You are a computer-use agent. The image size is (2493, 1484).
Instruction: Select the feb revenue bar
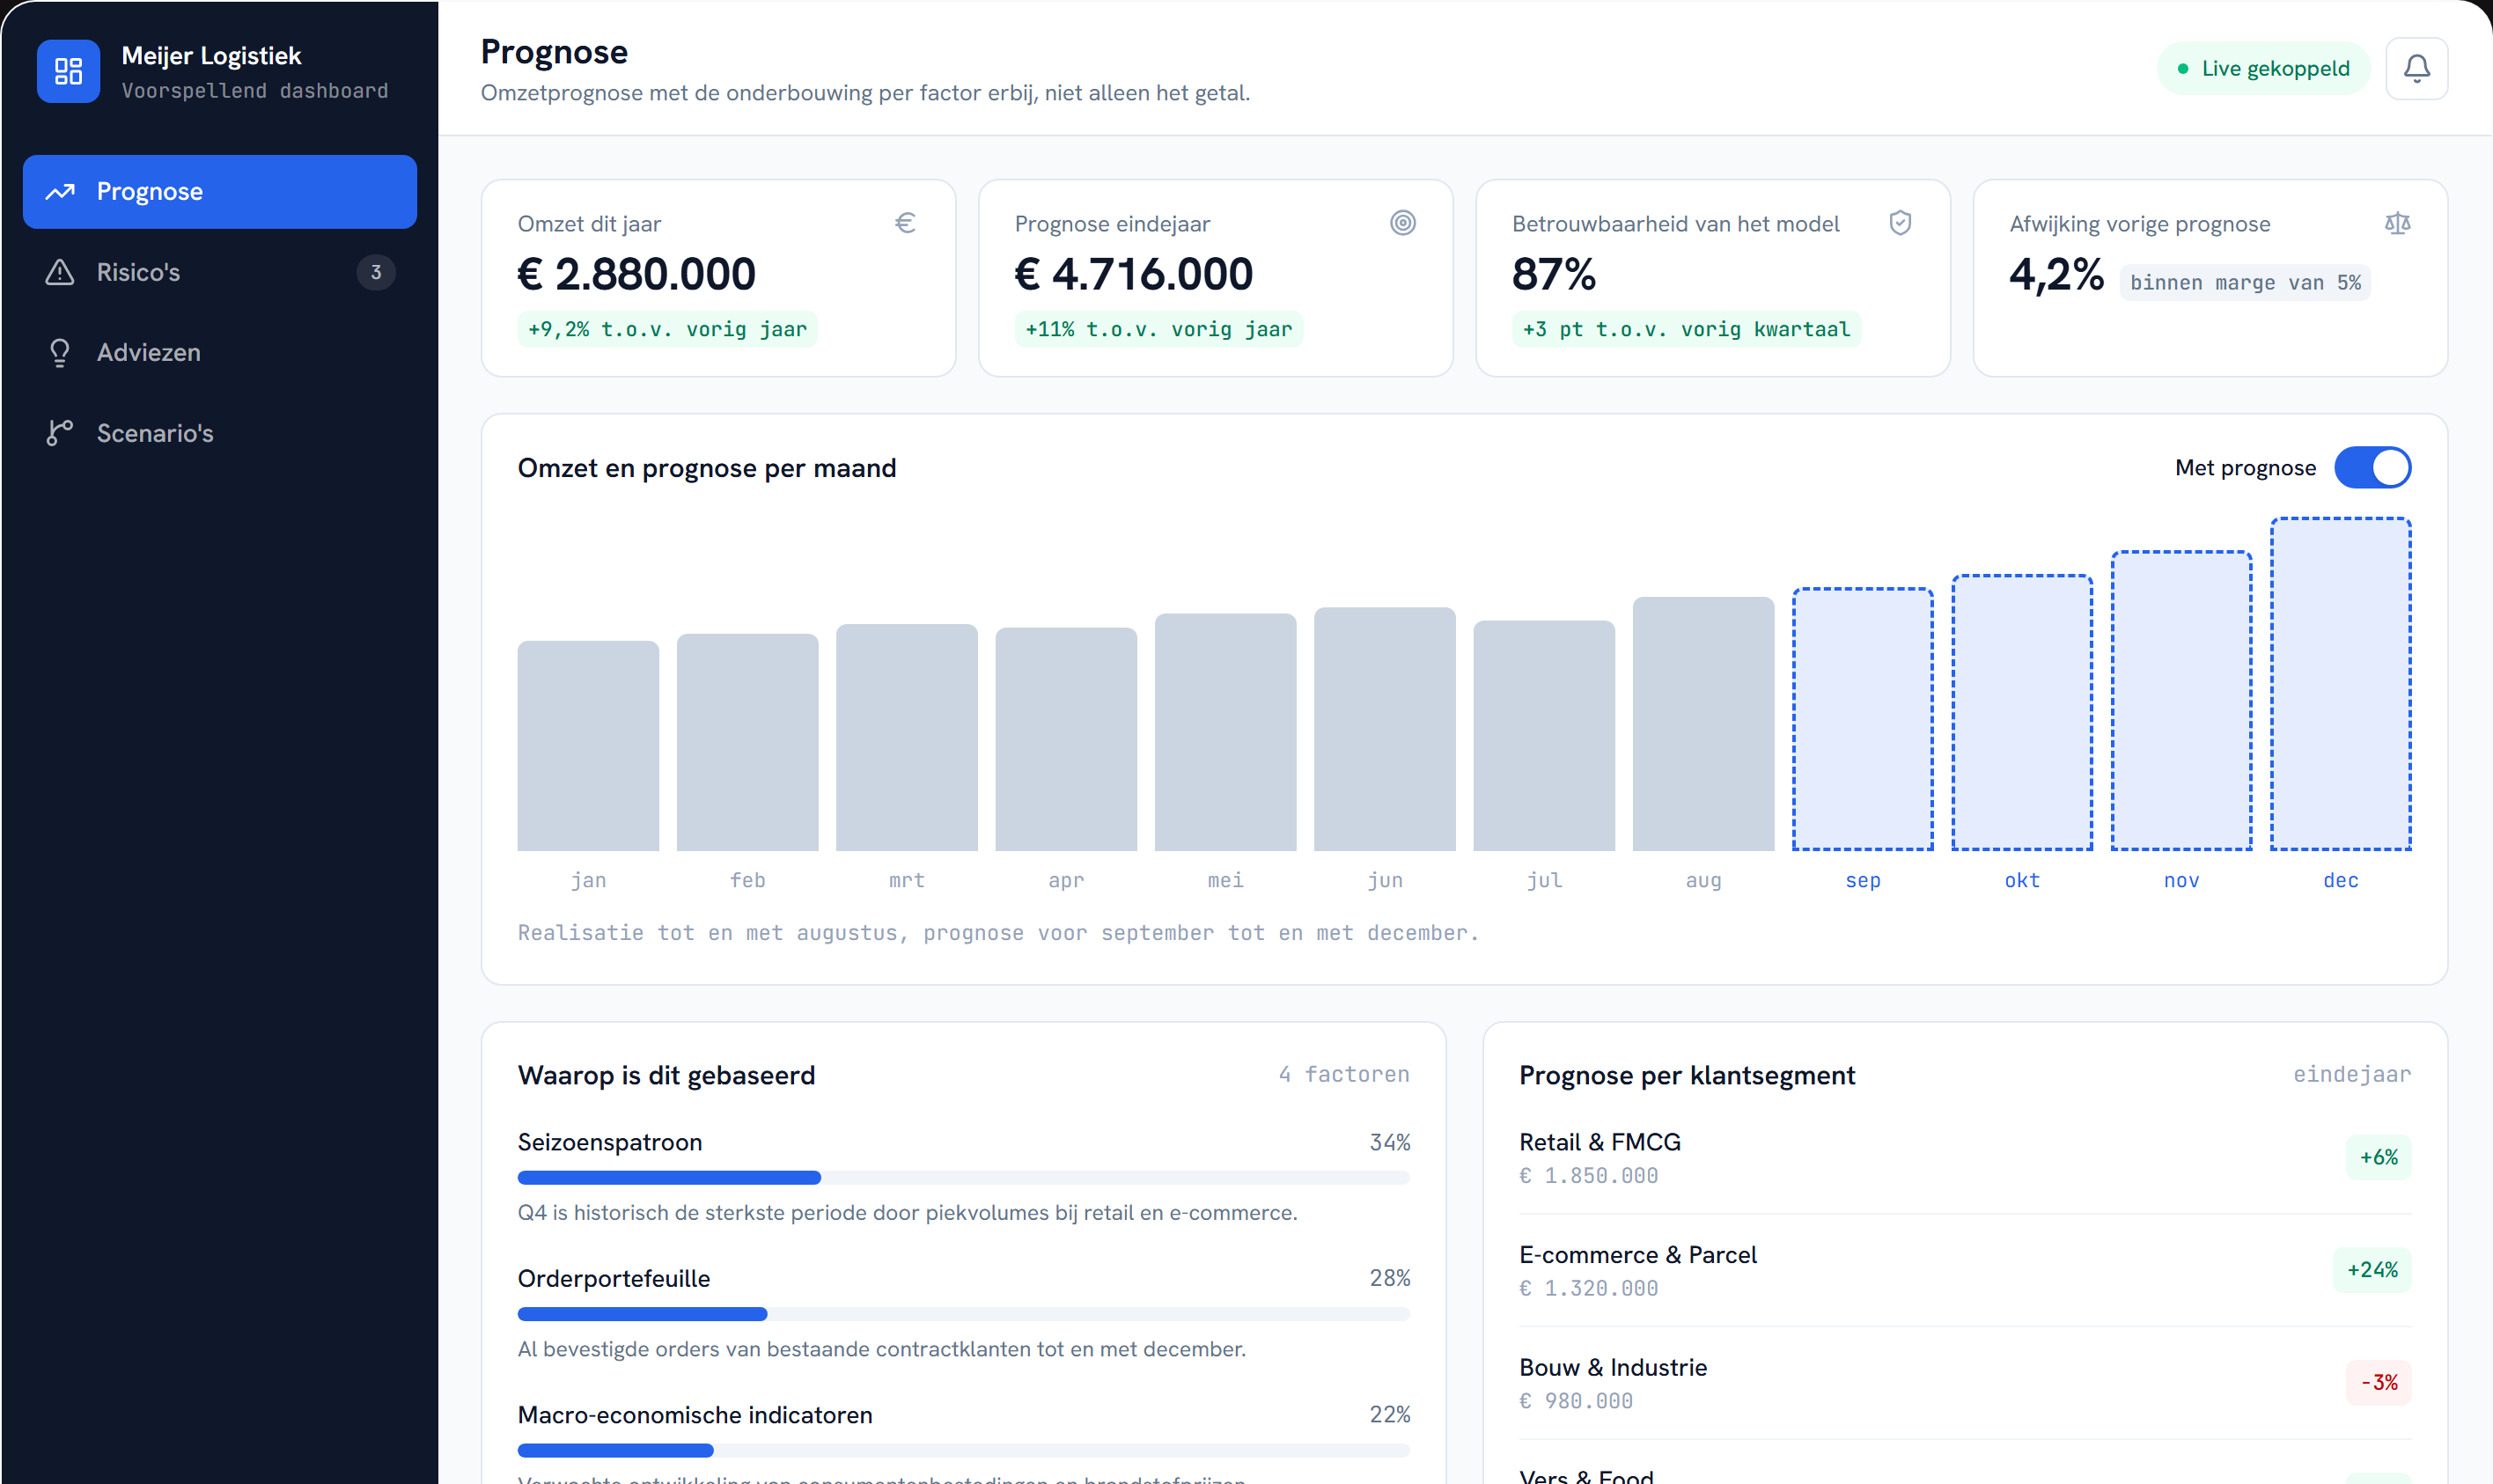point(747,742)
